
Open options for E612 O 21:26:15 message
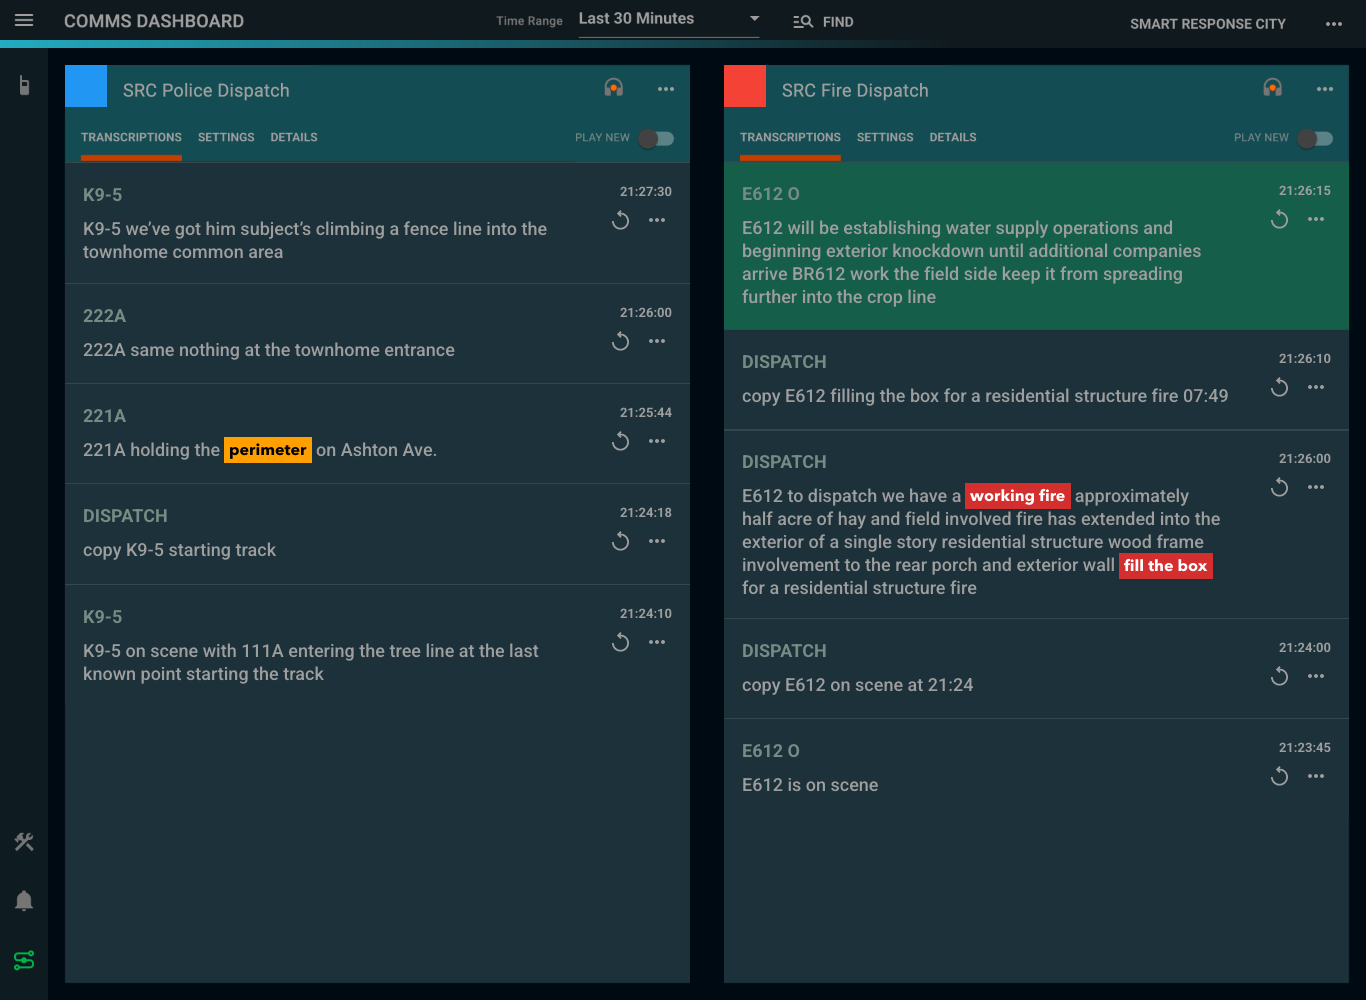[x=1316, y=219]
